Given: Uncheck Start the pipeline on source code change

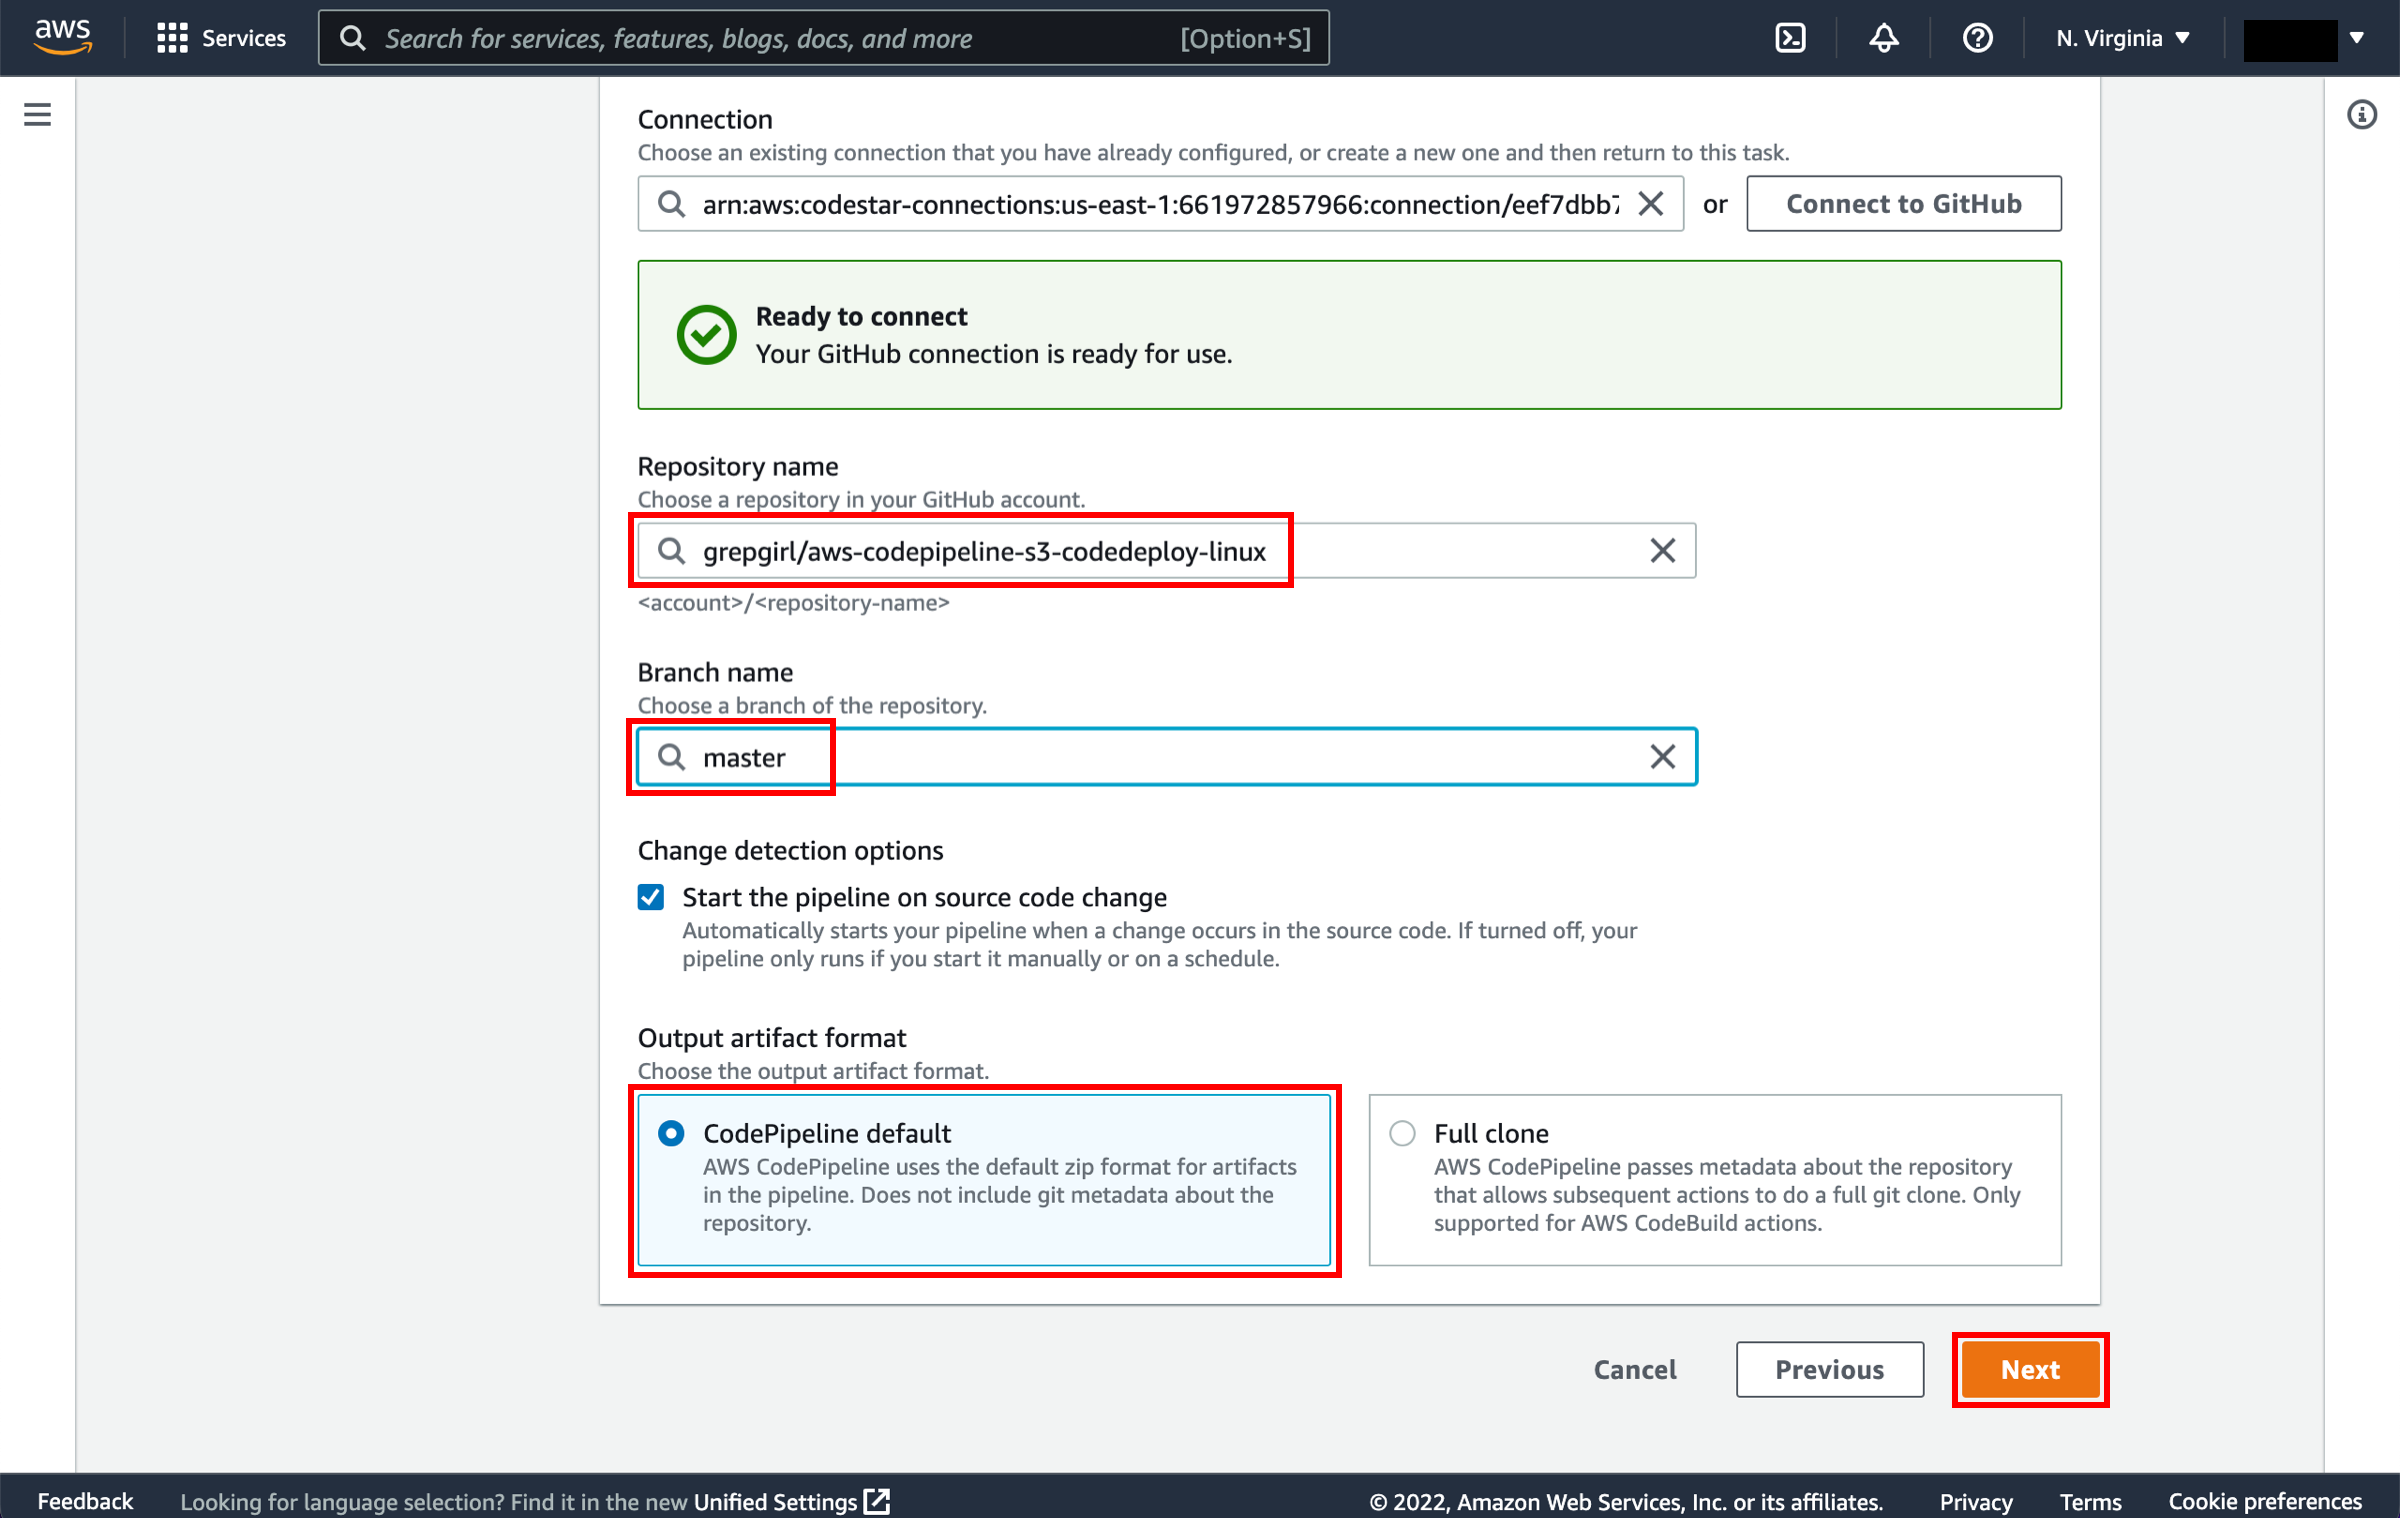Looking at the screenshot, I should [651, 896].
